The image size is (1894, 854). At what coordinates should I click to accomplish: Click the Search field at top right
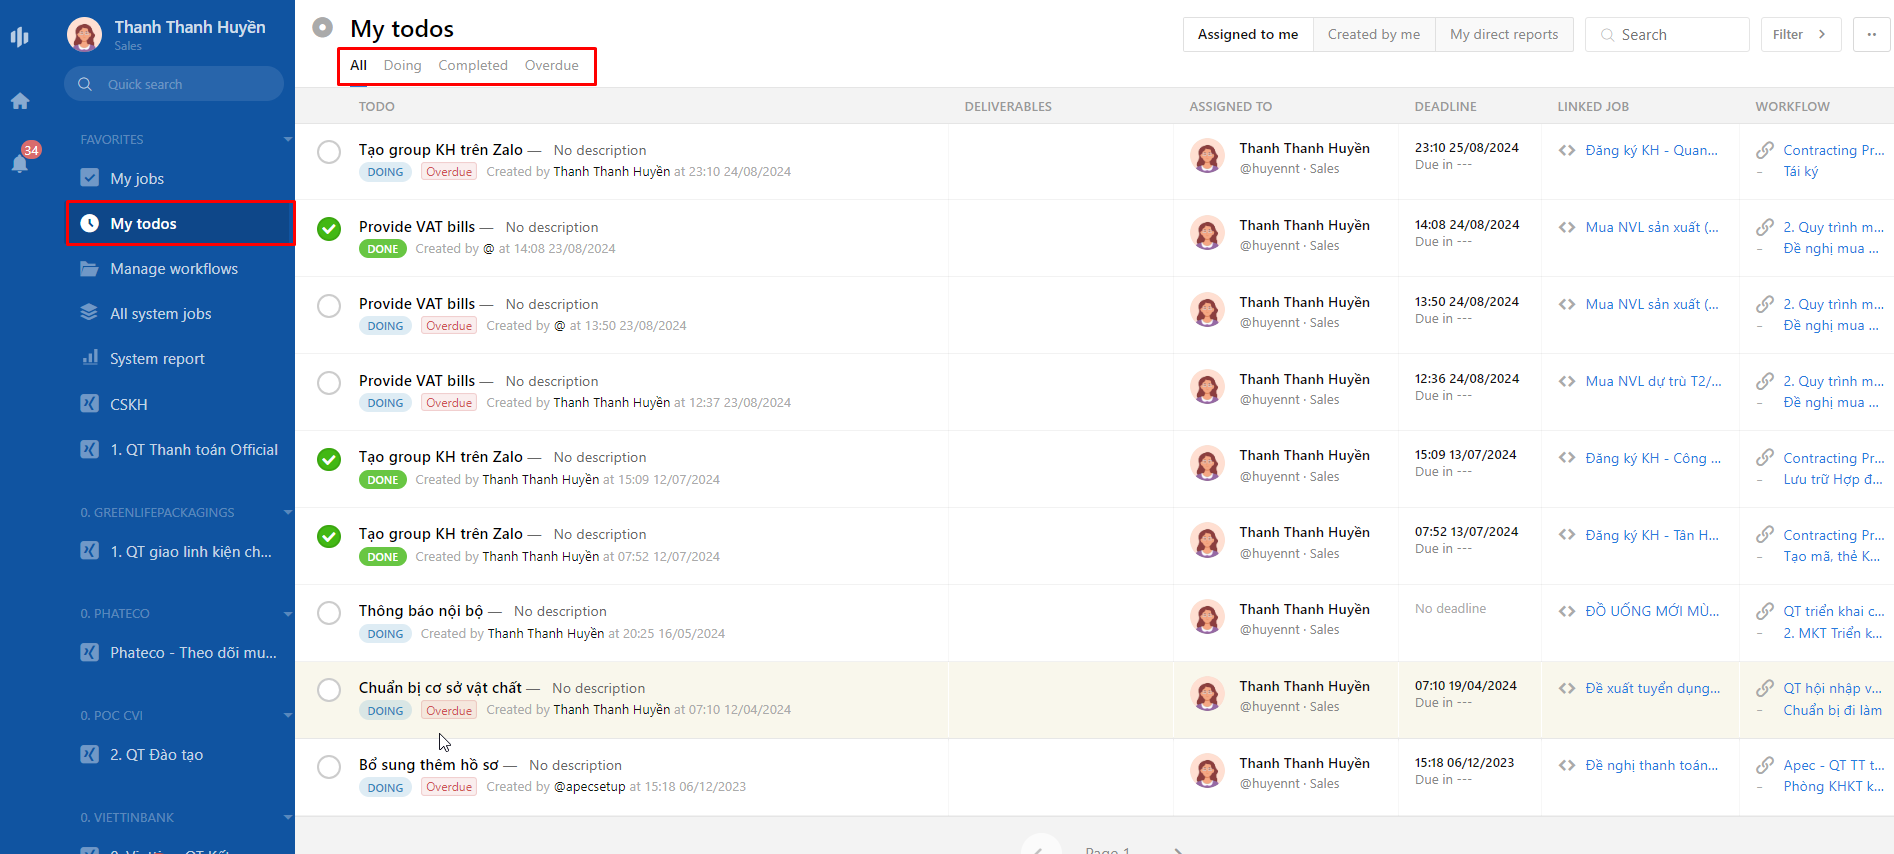click(x=1667, y=34)
